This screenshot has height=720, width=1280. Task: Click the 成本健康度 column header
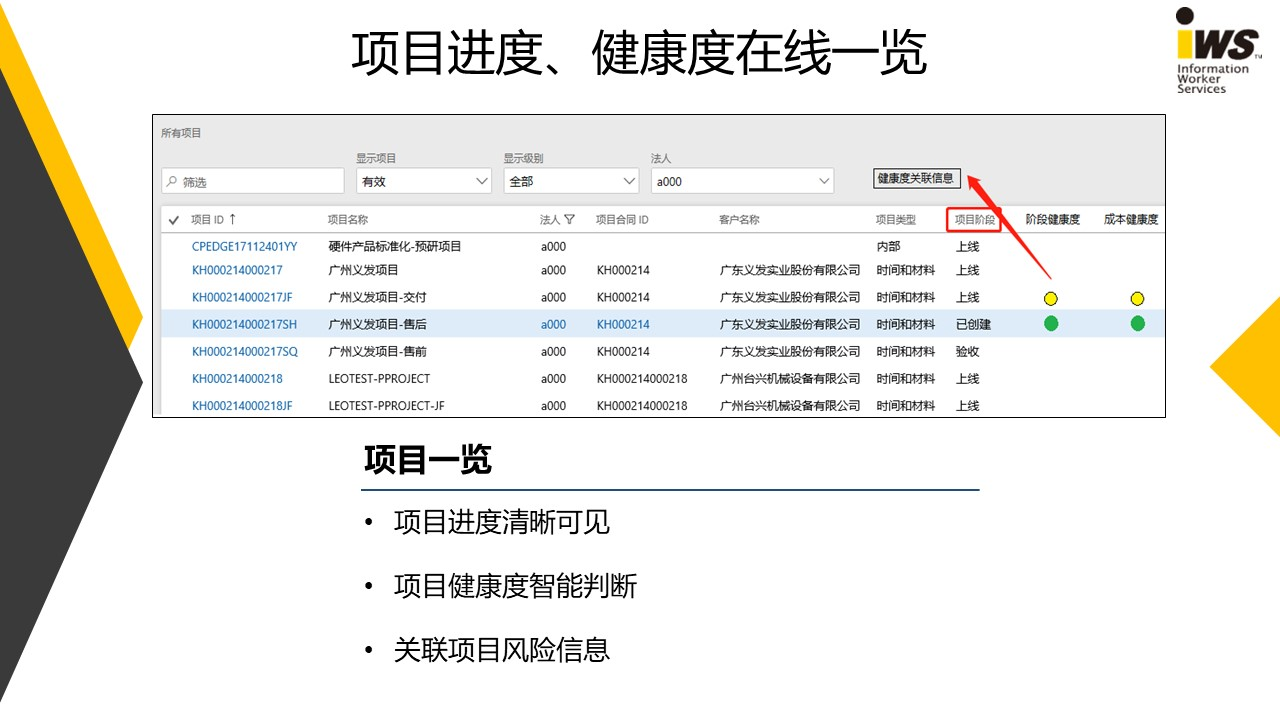pos(1131,219)
